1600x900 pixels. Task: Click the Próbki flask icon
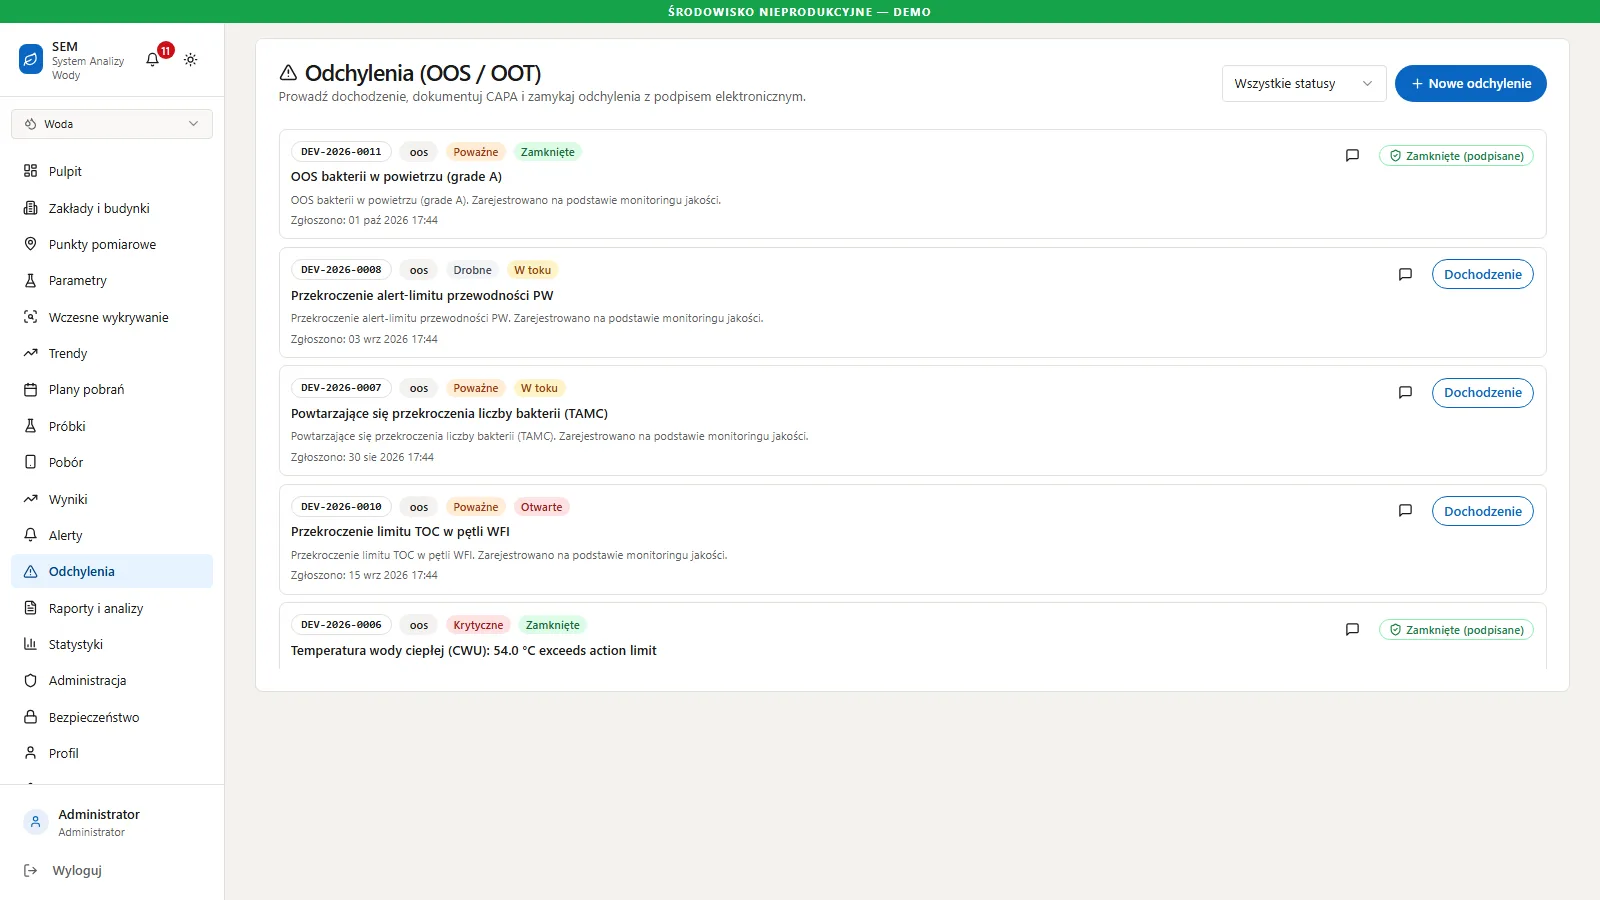point(30,426)
